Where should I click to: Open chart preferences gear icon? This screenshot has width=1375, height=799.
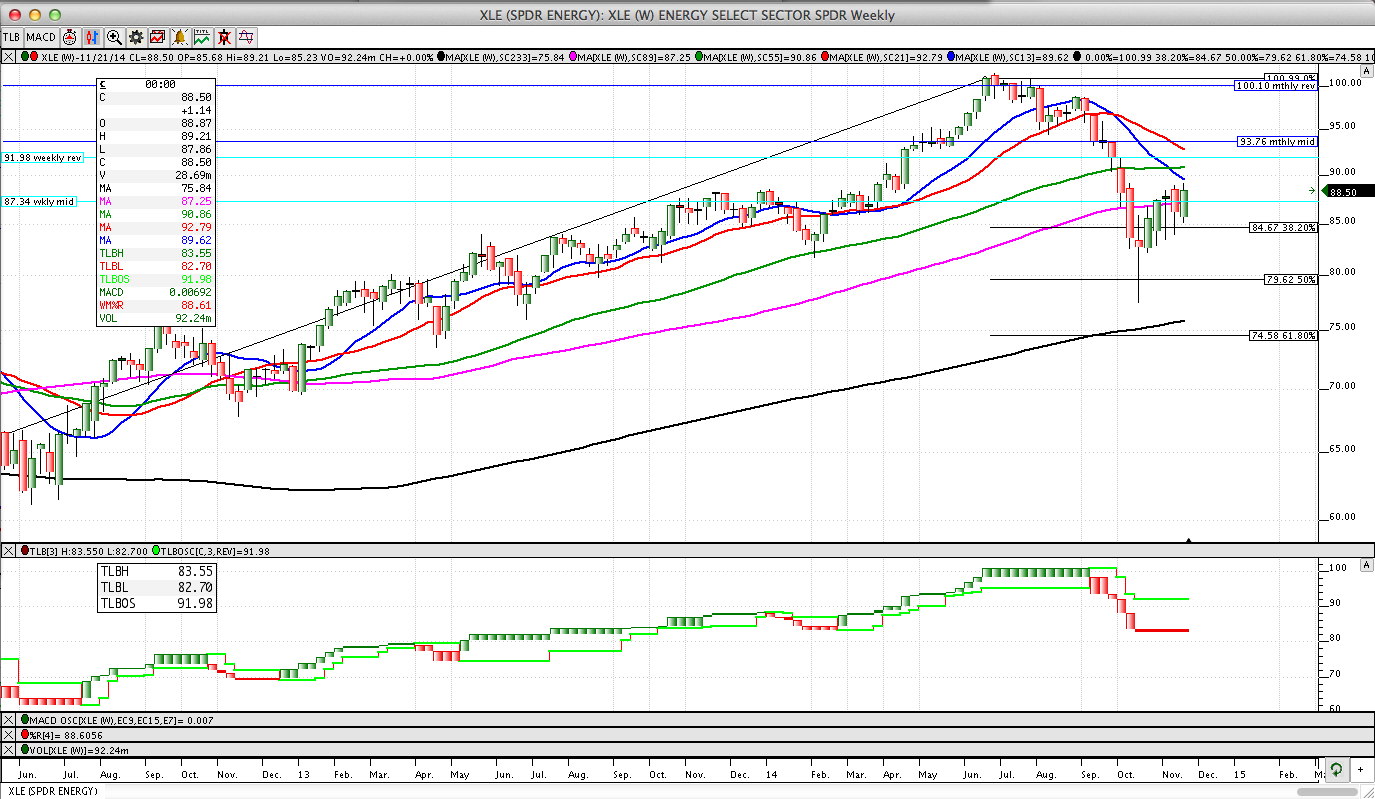[136, 38]
